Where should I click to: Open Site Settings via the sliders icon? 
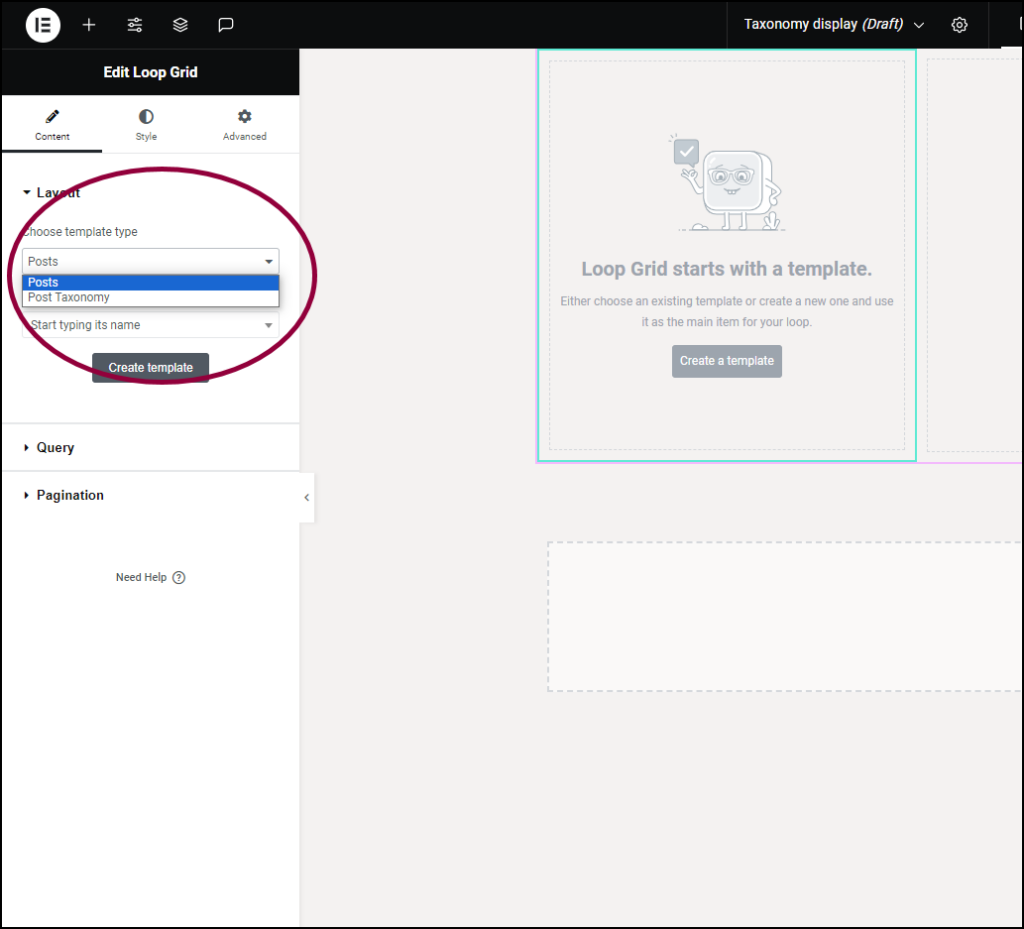point(134,25)
